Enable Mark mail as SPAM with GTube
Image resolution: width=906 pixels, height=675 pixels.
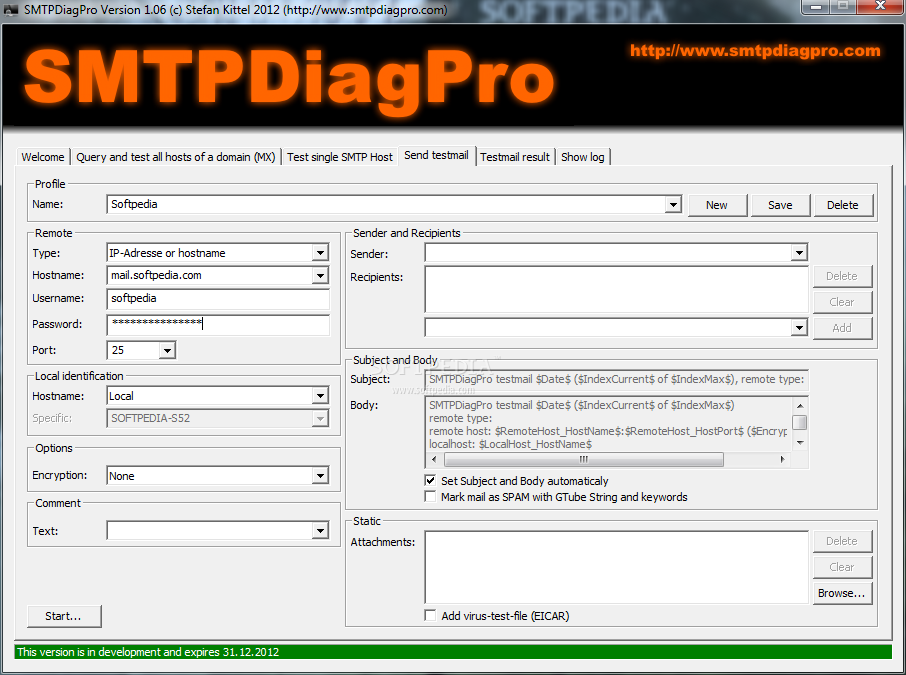click(x=430, y=497)
